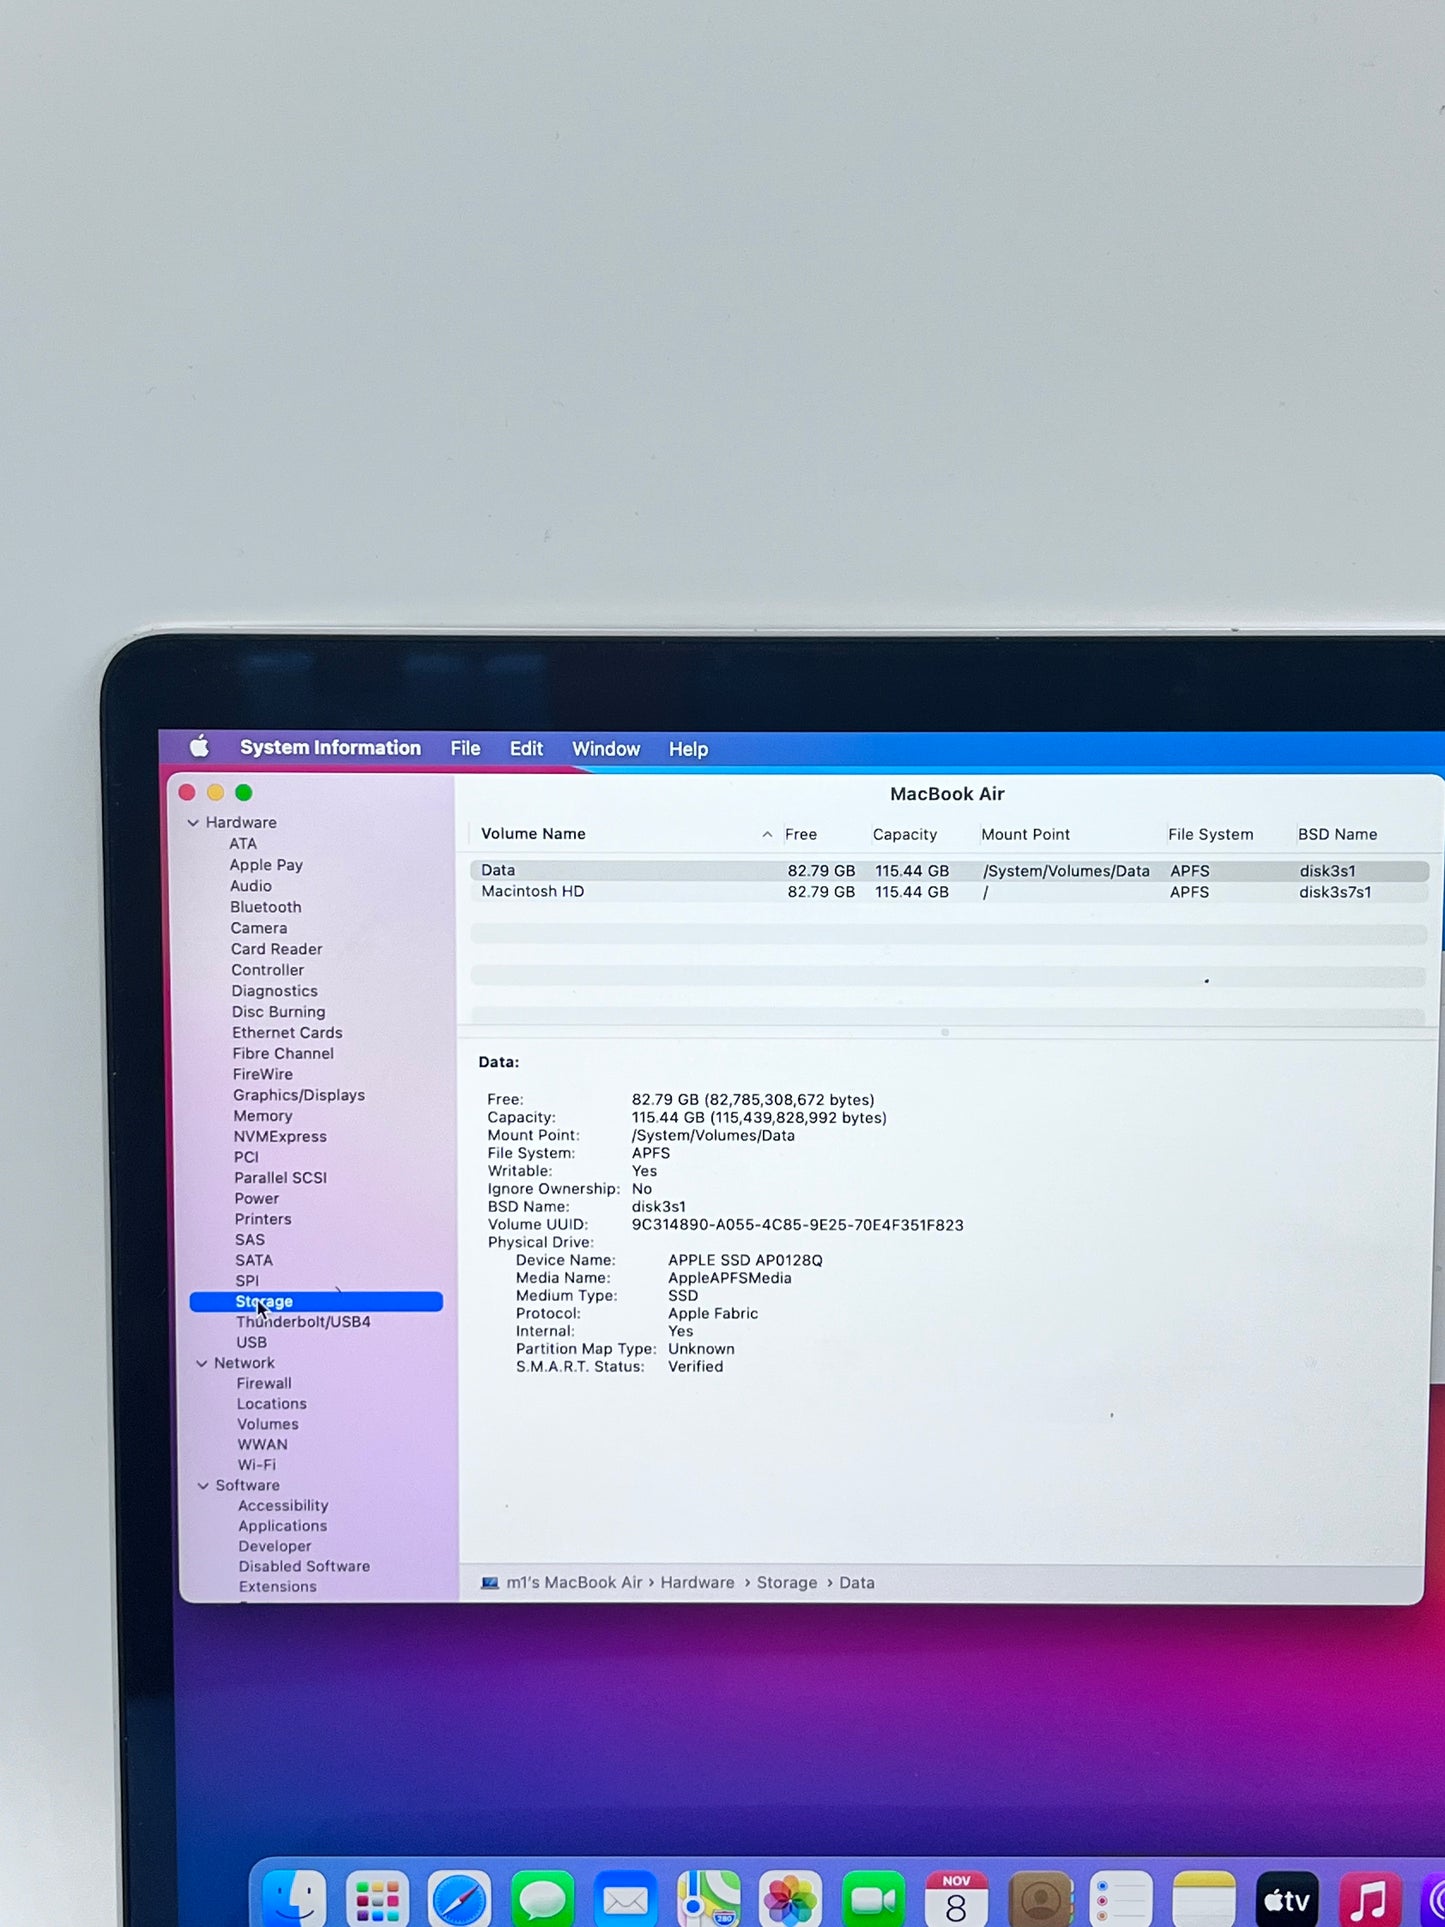Open Music app in the Dock
1445x1927 pixels.
(1369, 1898)
